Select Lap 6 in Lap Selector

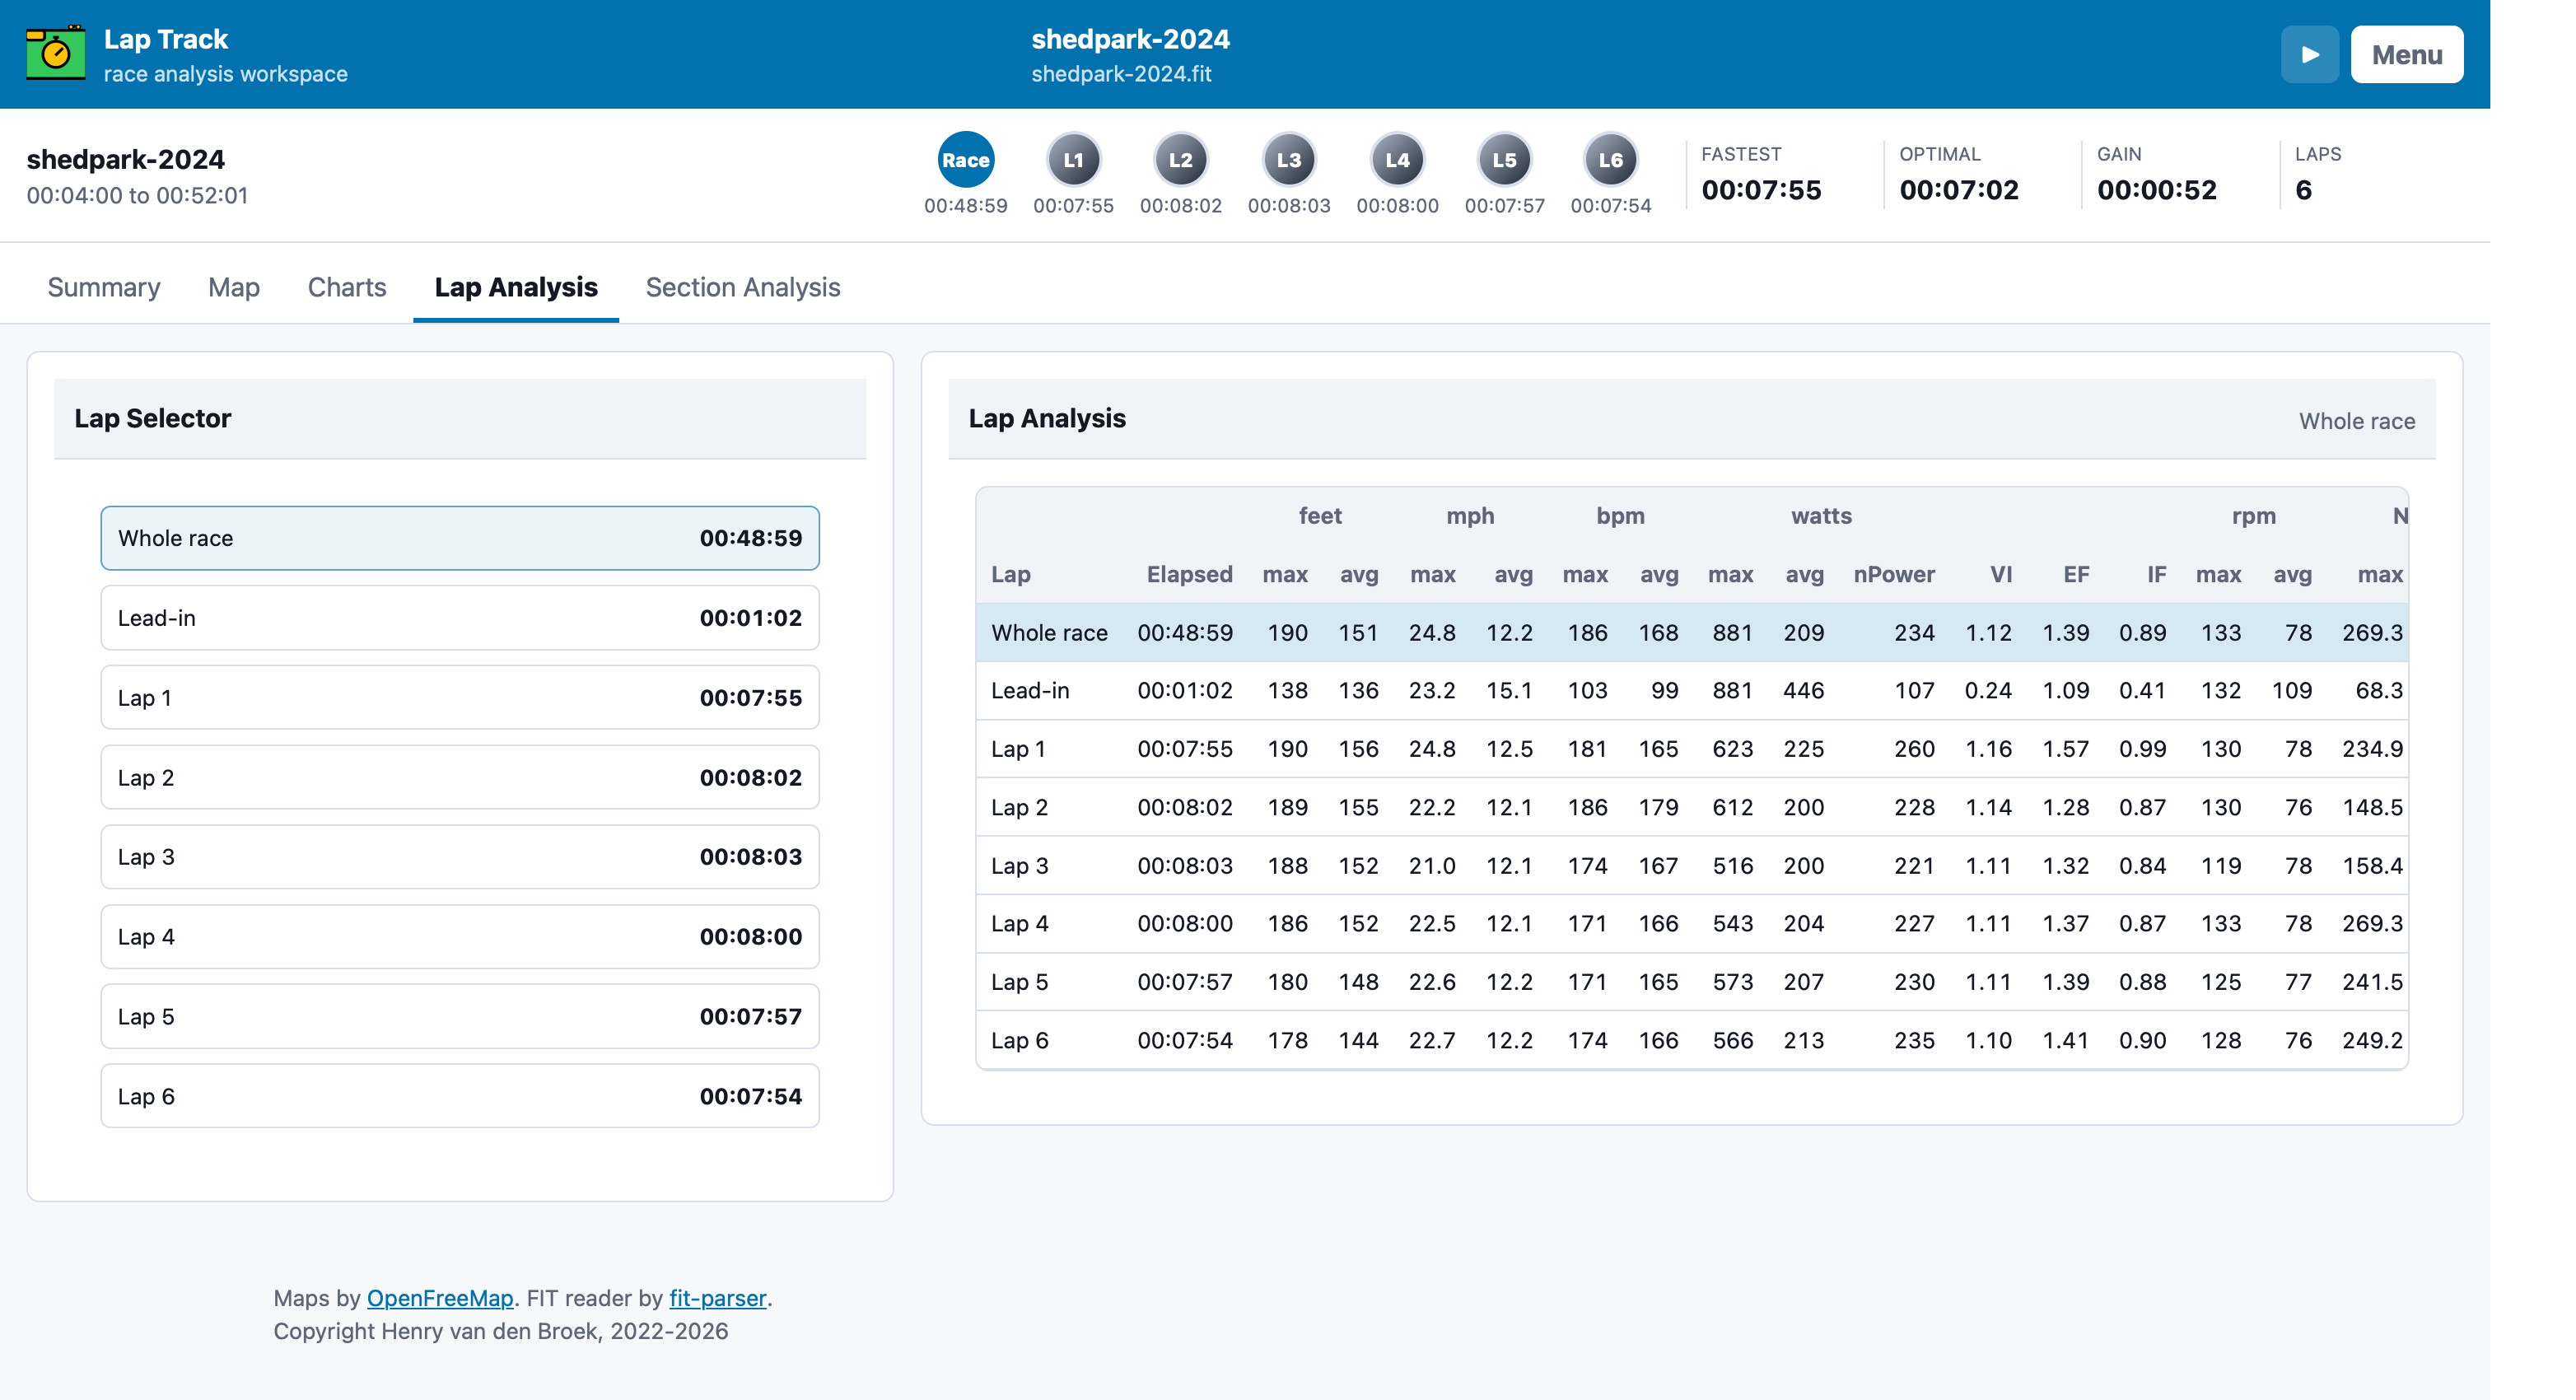pyautogui.click(x=460, y=1097)
